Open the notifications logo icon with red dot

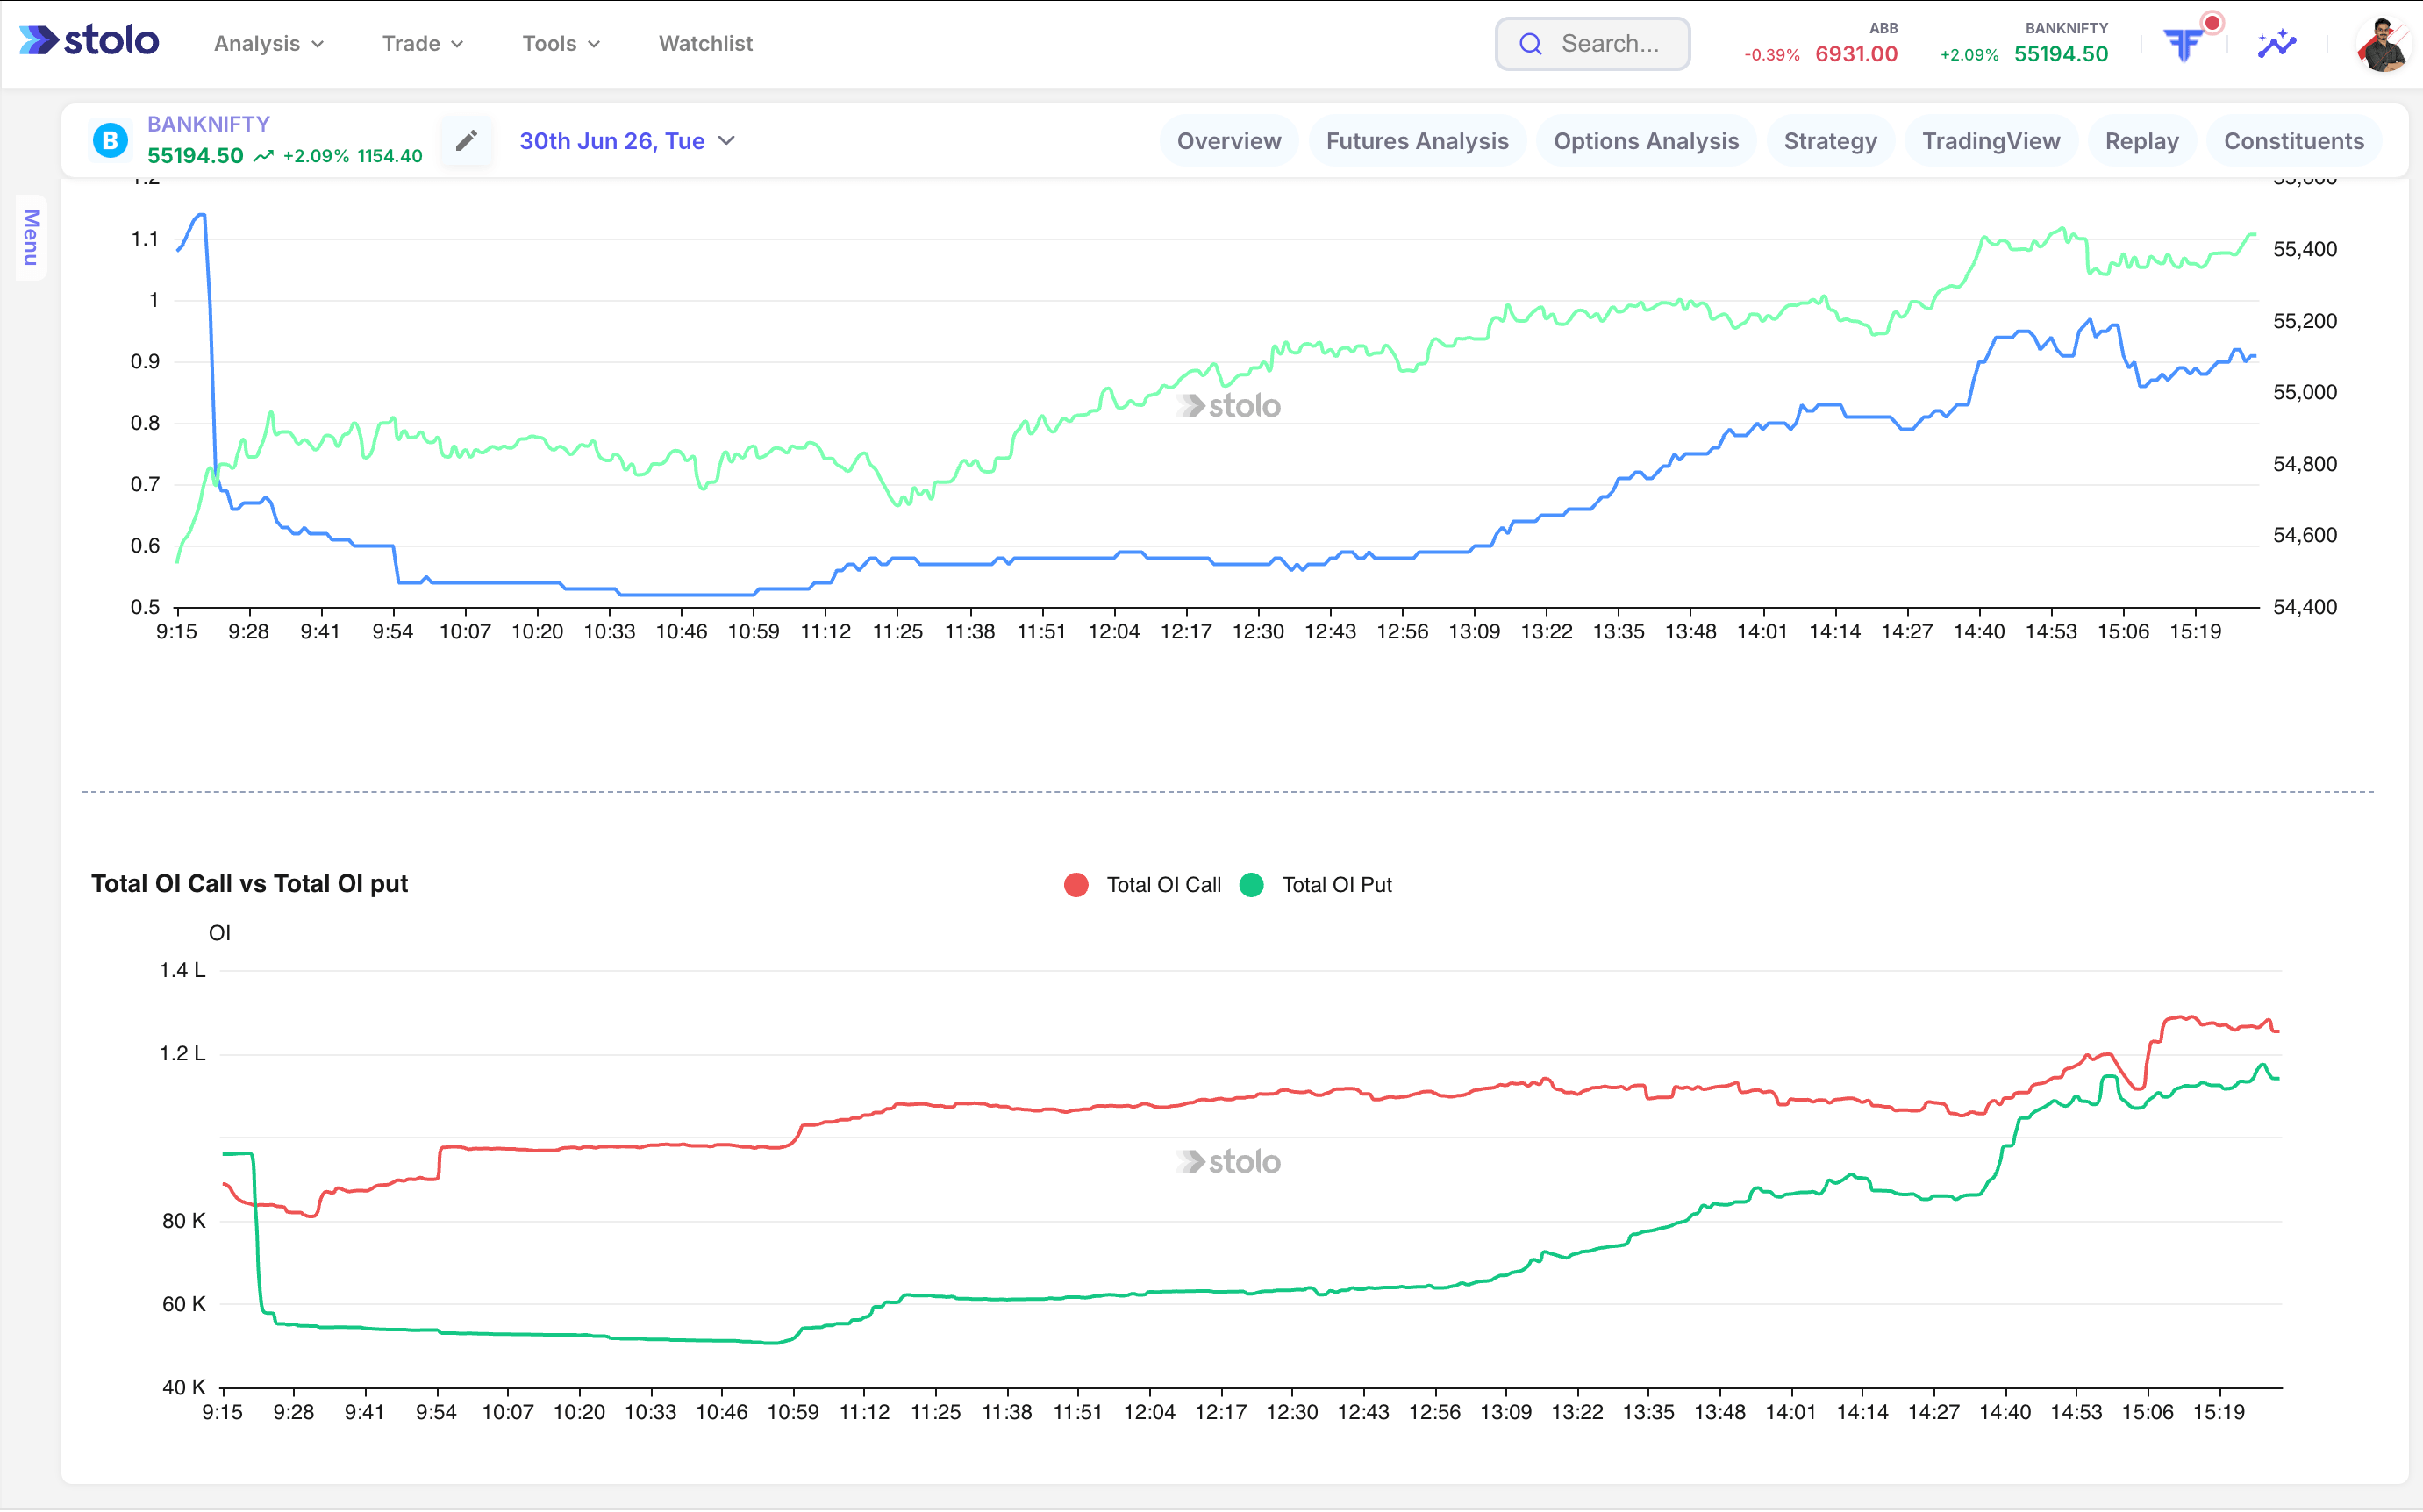2185,43
